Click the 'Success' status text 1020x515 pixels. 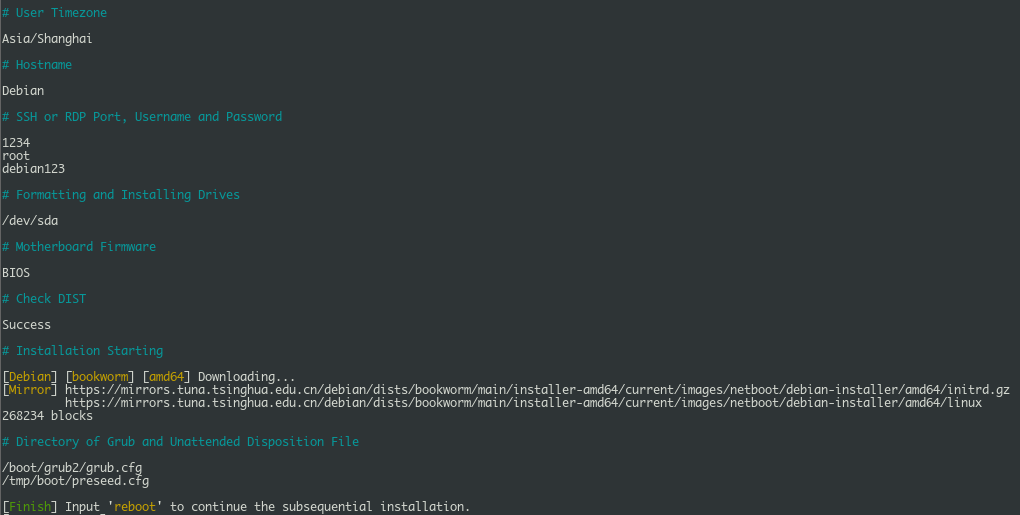pos(27,325)
